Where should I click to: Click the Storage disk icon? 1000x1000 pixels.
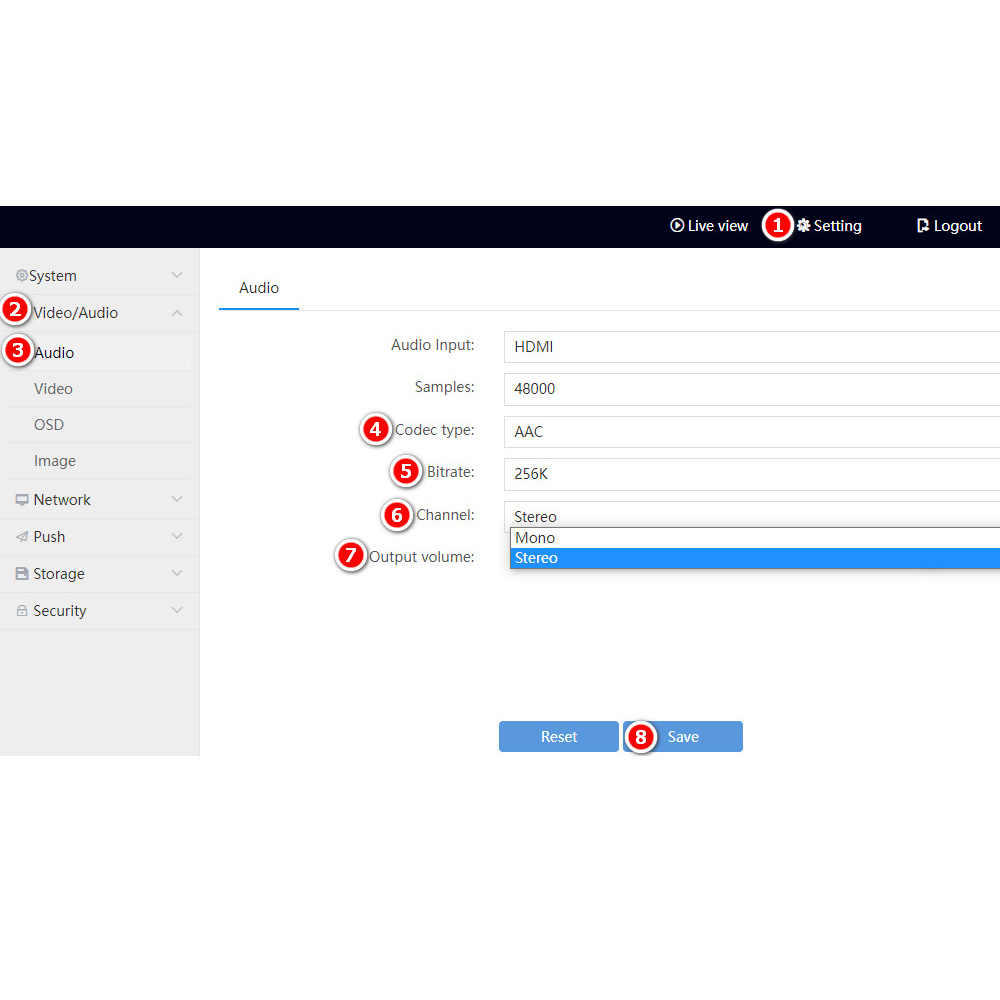tap(22, 574)
